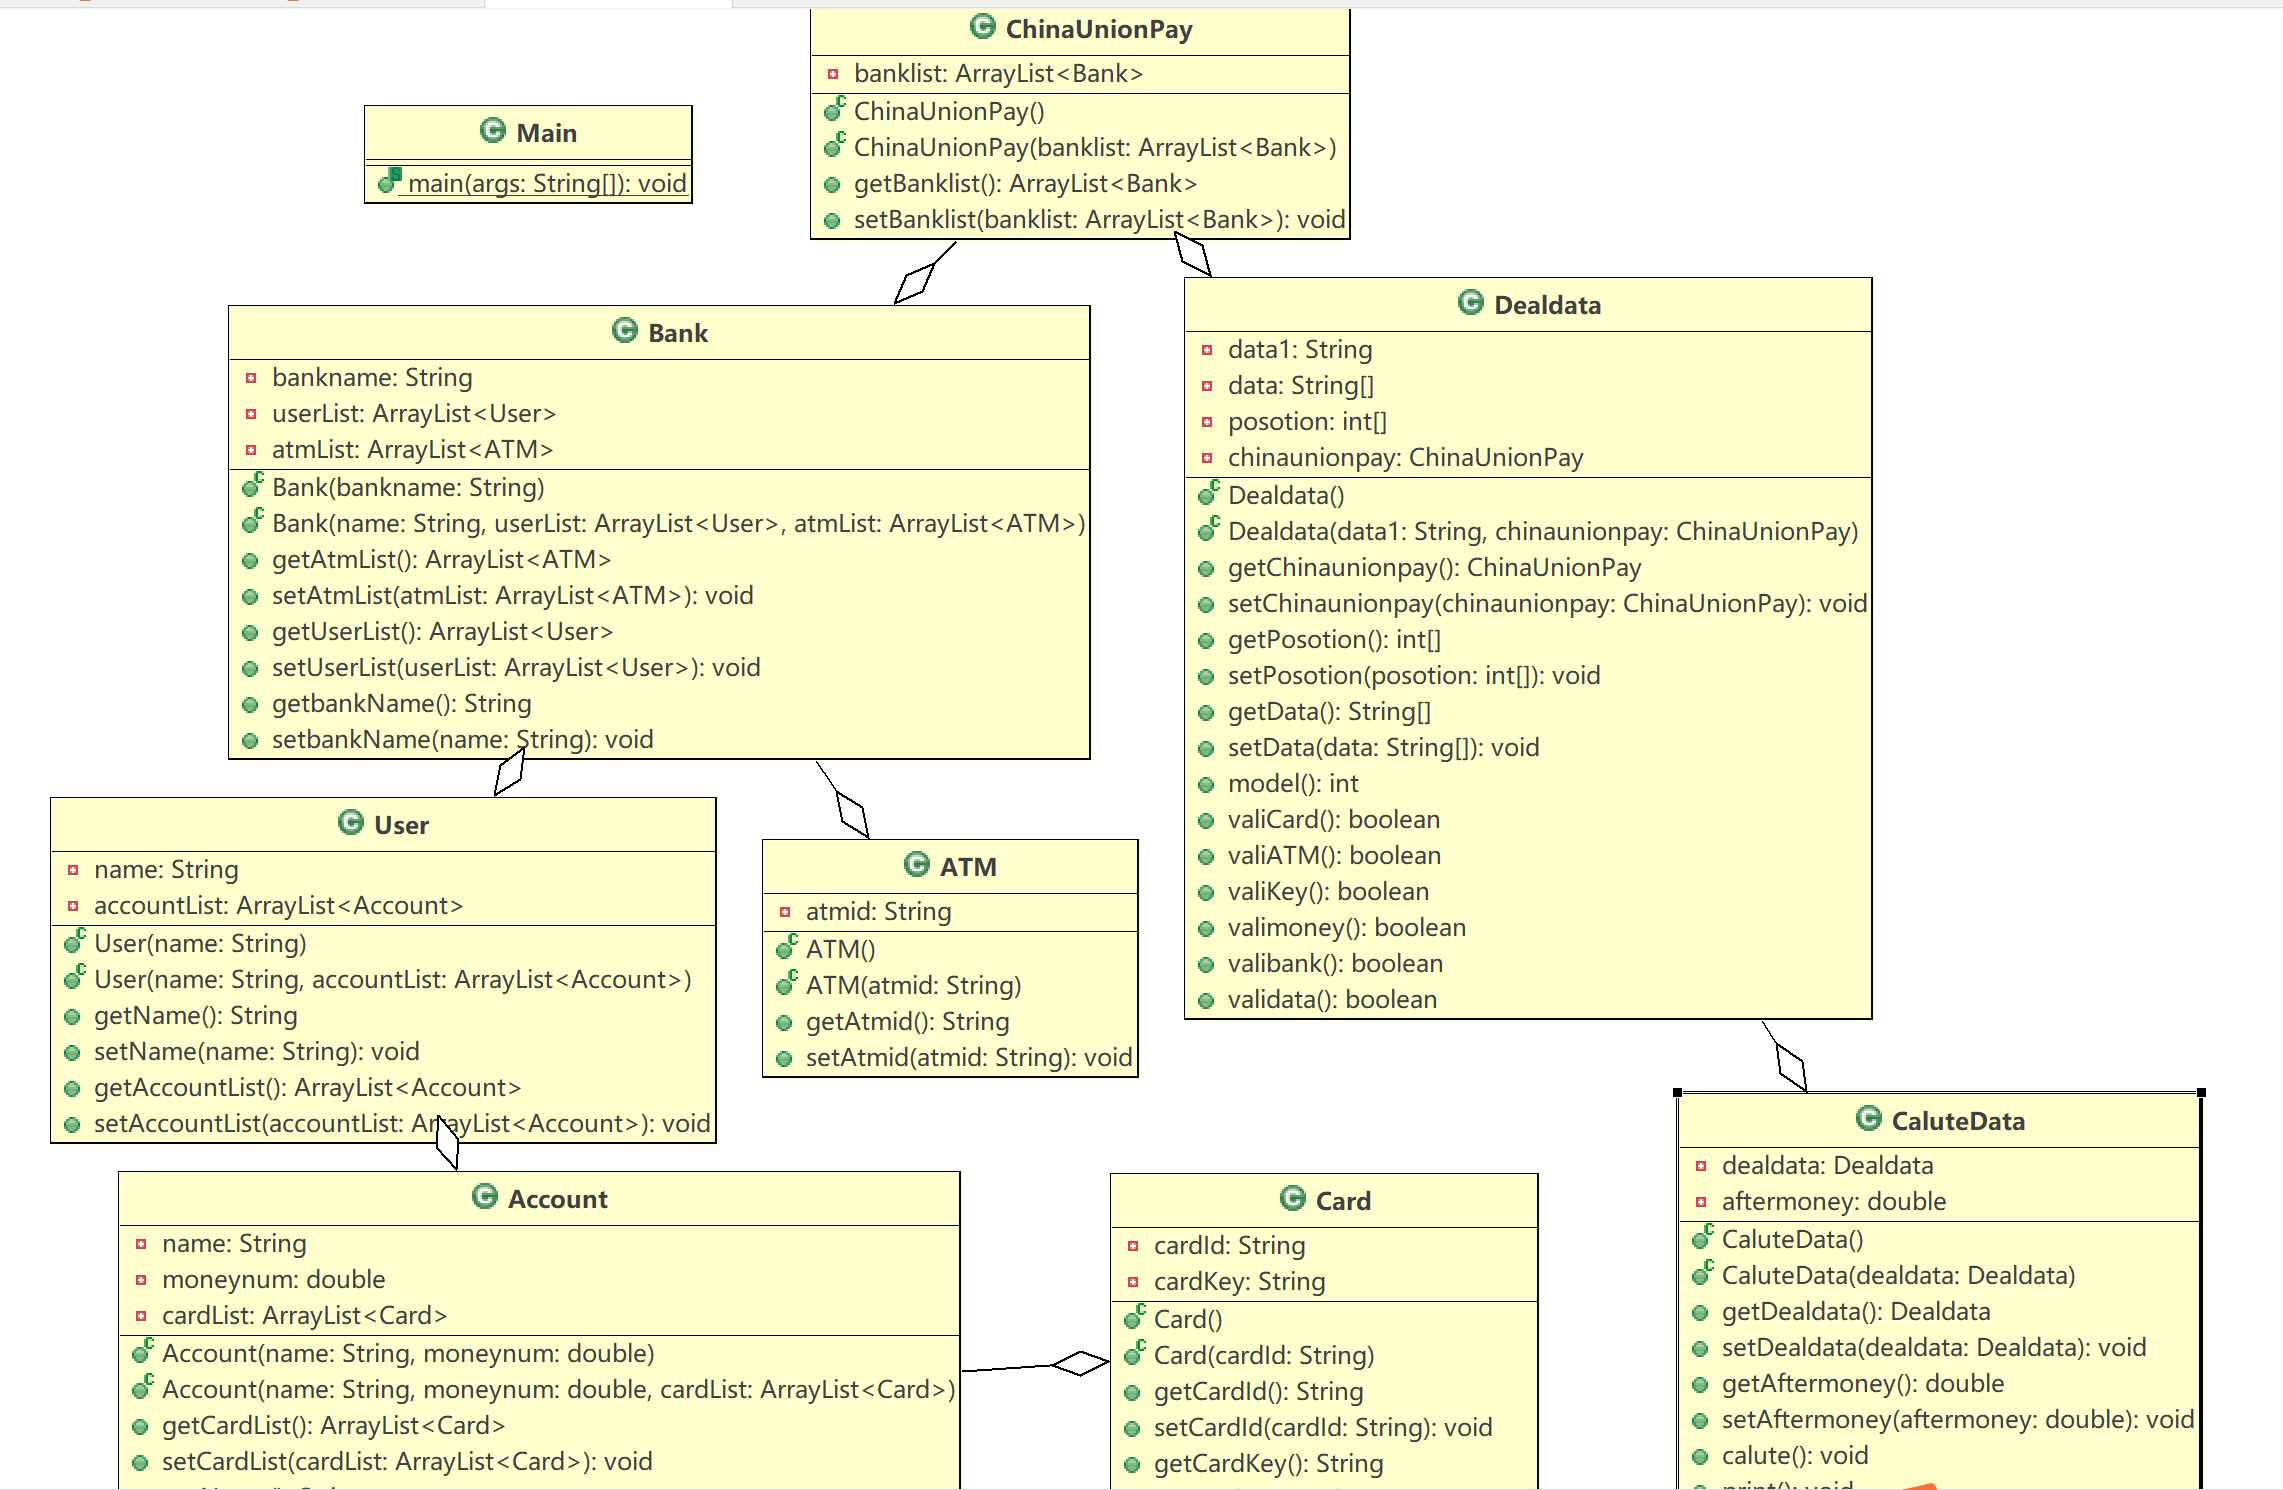Image resolution: width=2283 pixels, height=1490 pixels.
Task: Click the aggregation diamond above CaluteData class
Action: click(1791, 1066)
